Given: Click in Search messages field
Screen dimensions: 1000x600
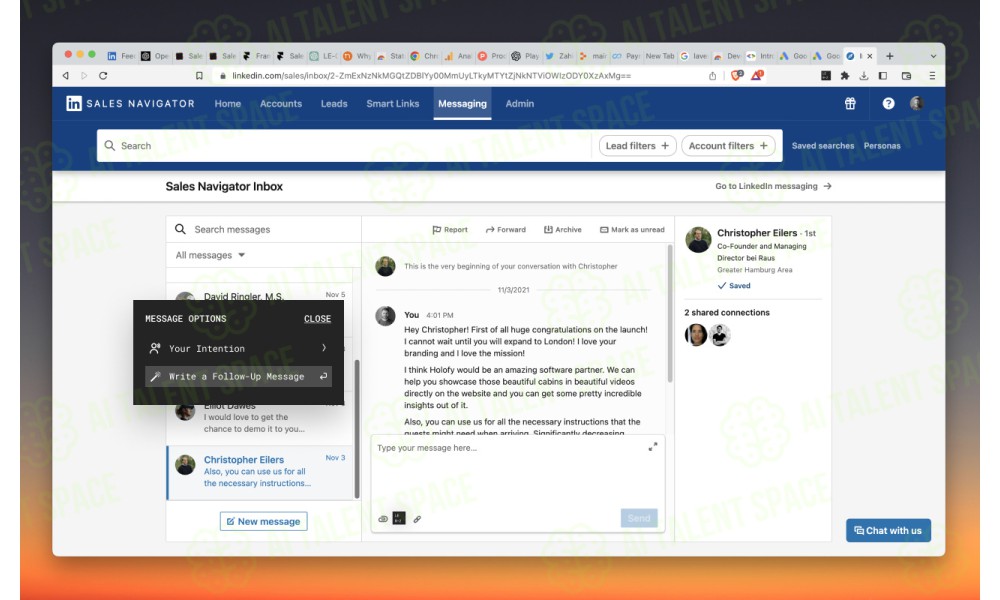Looking at the screenshot, I should 264,229.
